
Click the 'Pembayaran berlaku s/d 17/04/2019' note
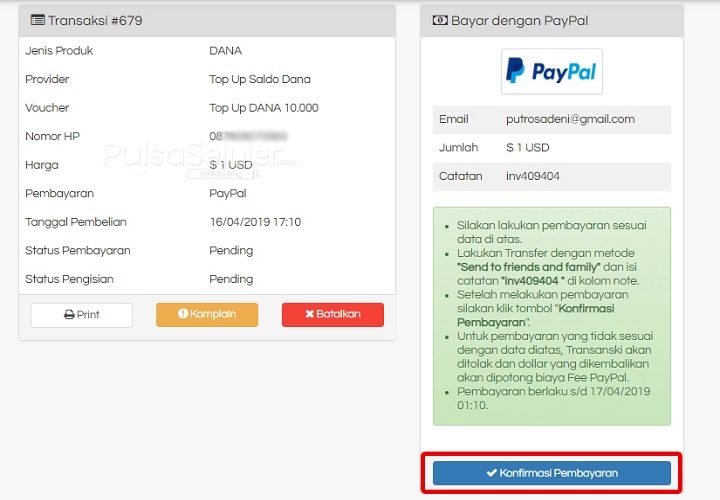coord(553,392)
